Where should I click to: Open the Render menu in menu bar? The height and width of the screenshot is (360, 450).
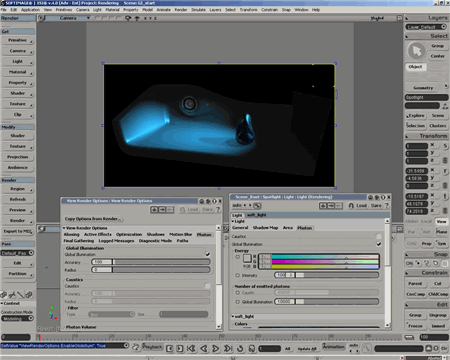click(181, 10)
